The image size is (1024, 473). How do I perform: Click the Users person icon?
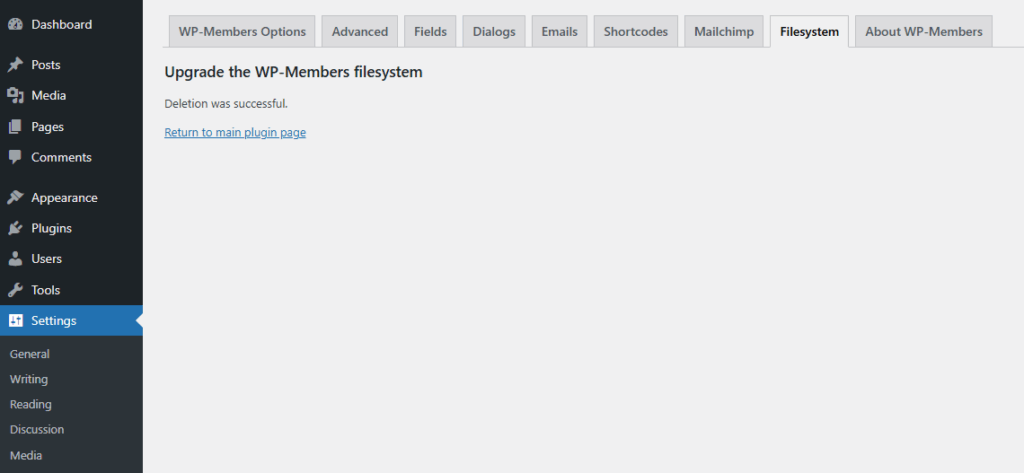point(15,259)
